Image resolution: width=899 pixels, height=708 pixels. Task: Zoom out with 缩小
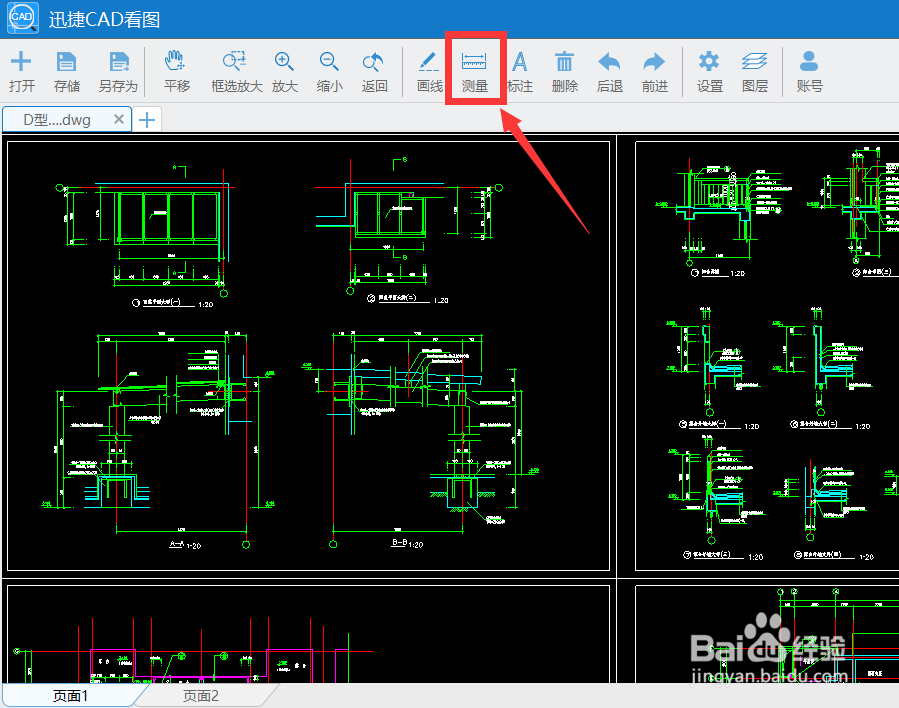330,72
